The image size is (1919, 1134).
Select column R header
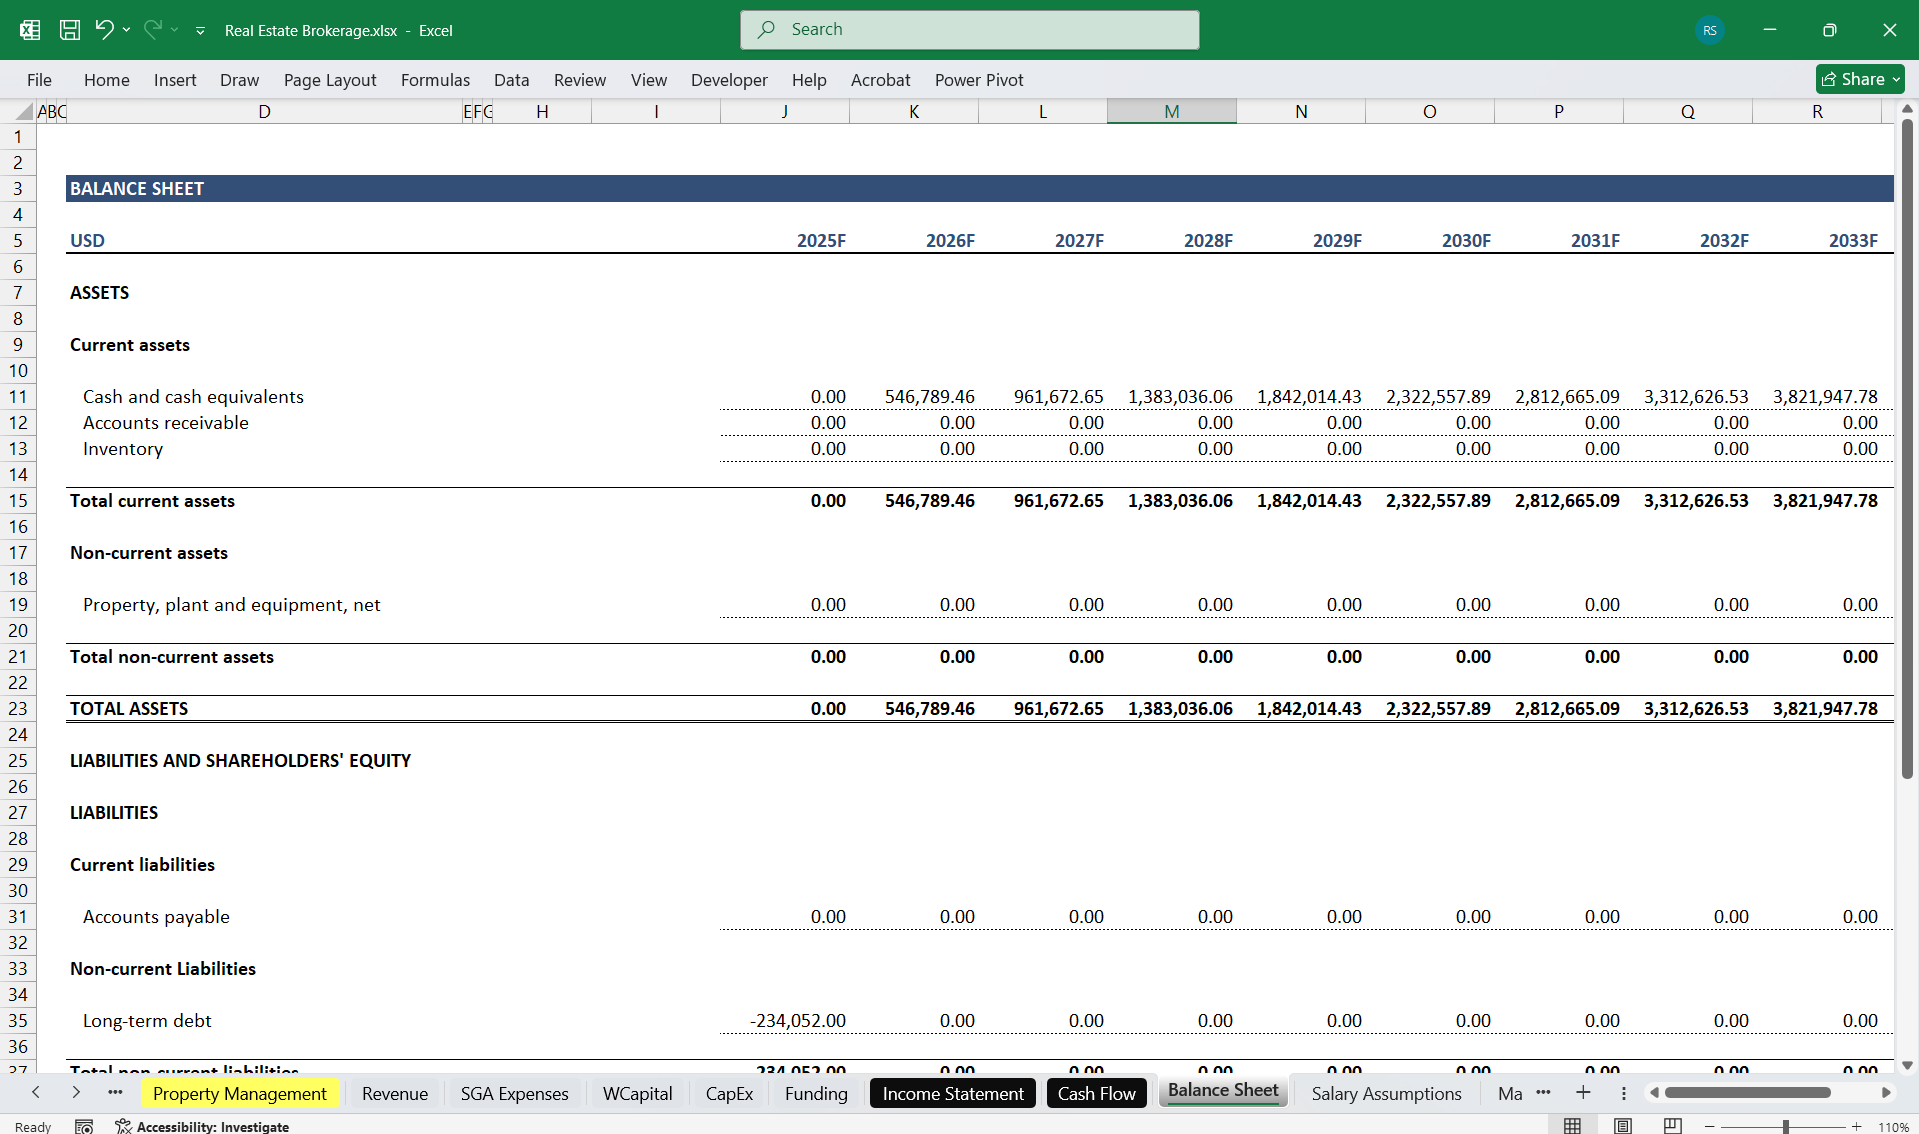[x=1817, y=111]
